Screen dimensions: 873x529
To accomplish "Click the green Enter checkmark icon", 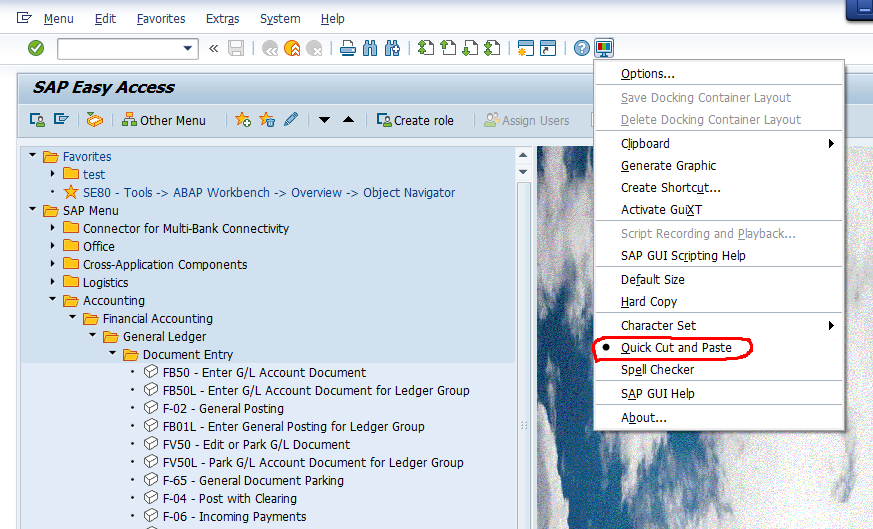I will (36, 48).
